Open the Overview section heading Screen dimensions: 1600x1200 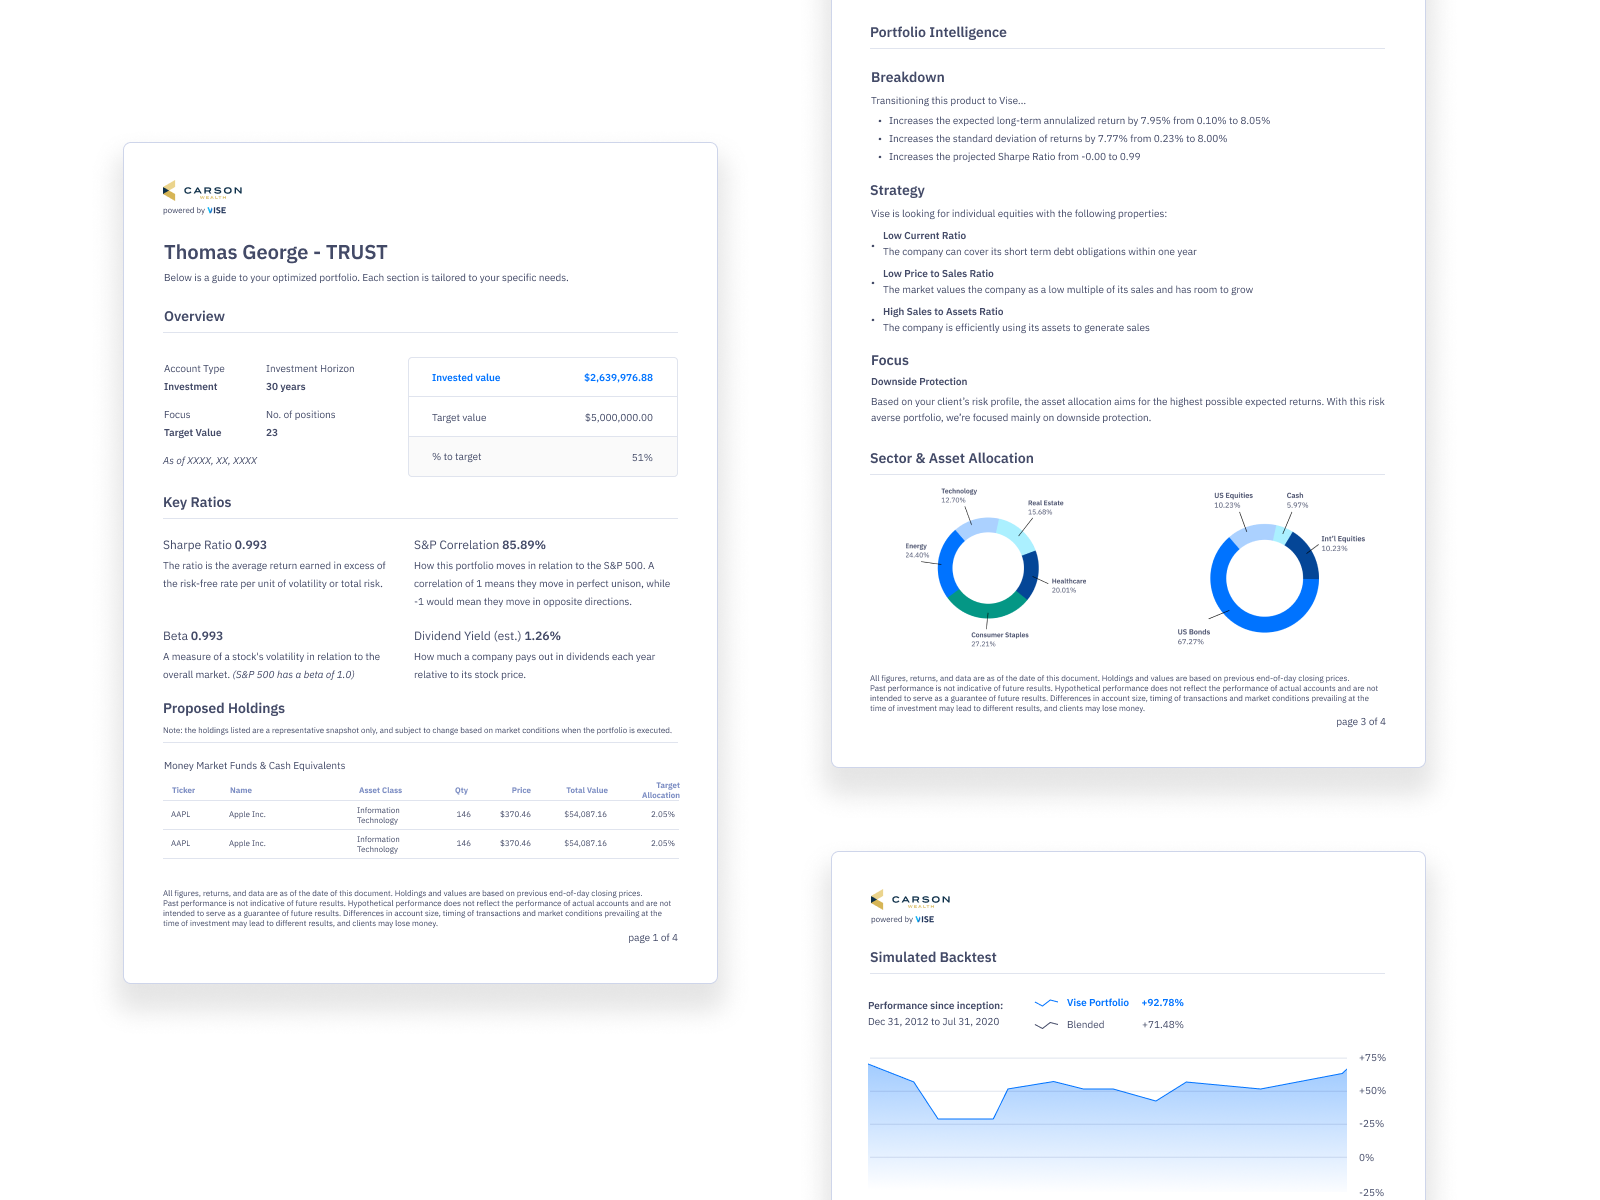[x=194, y=316]
